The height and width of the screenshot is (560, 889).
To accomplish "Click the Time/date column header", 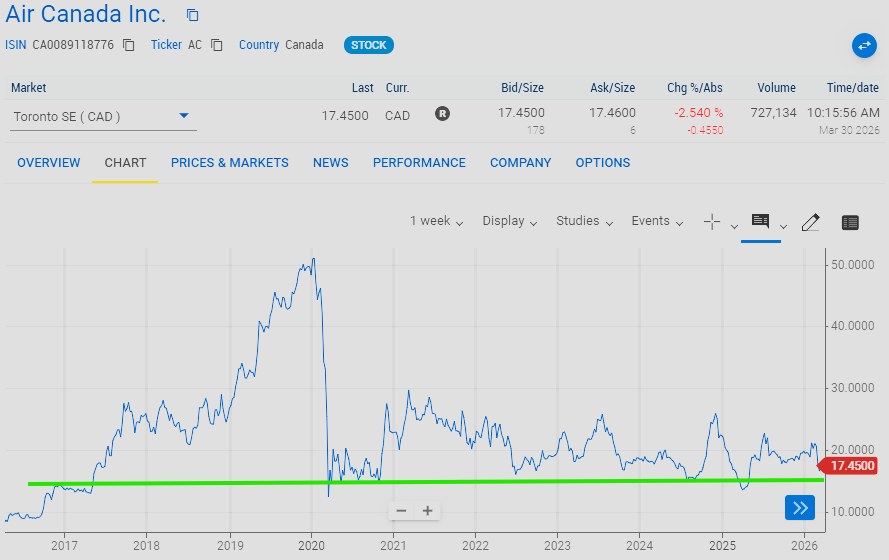I will (853, 88).
